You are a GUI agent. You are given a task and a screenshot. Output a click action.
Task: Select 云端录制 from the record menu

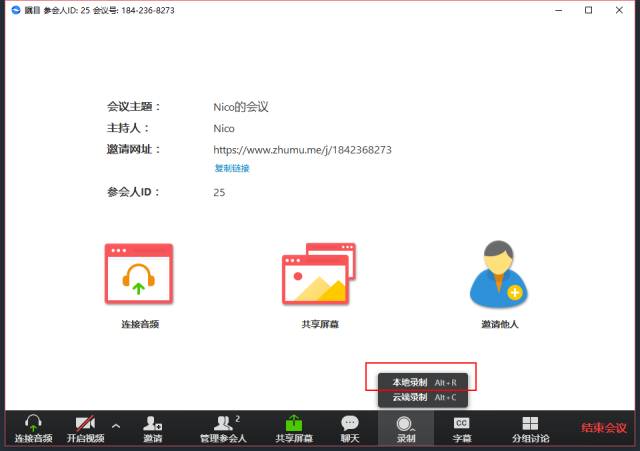click(x=422, y=397)
